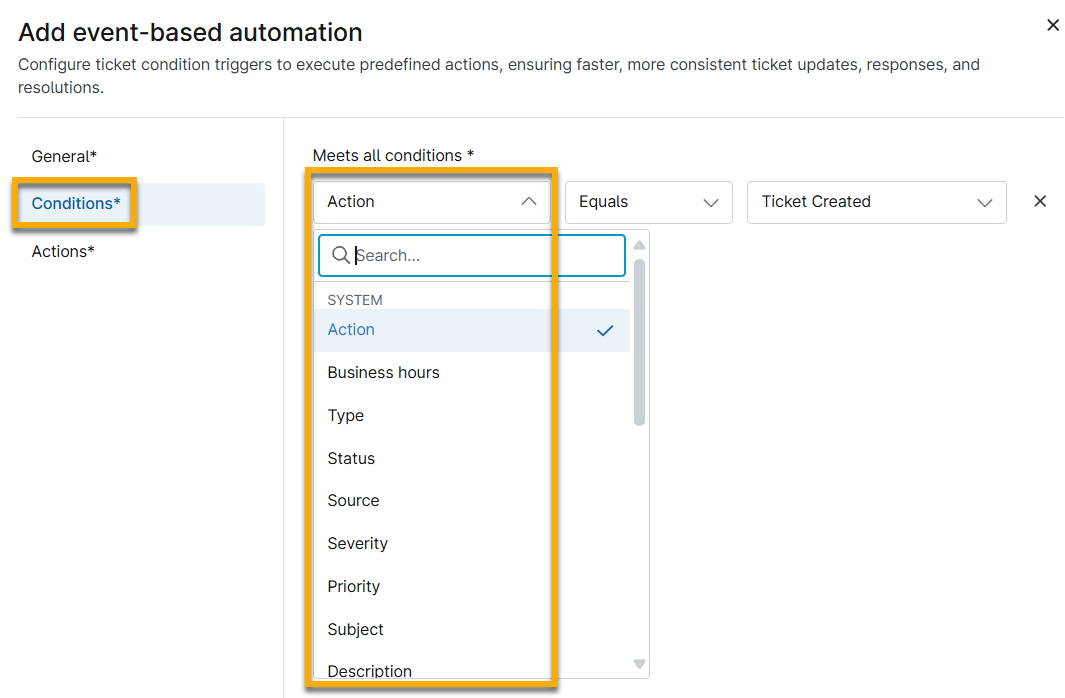1065x698 pixels.
Task: Choose the Severity condition option
Action: click(357, 543)
